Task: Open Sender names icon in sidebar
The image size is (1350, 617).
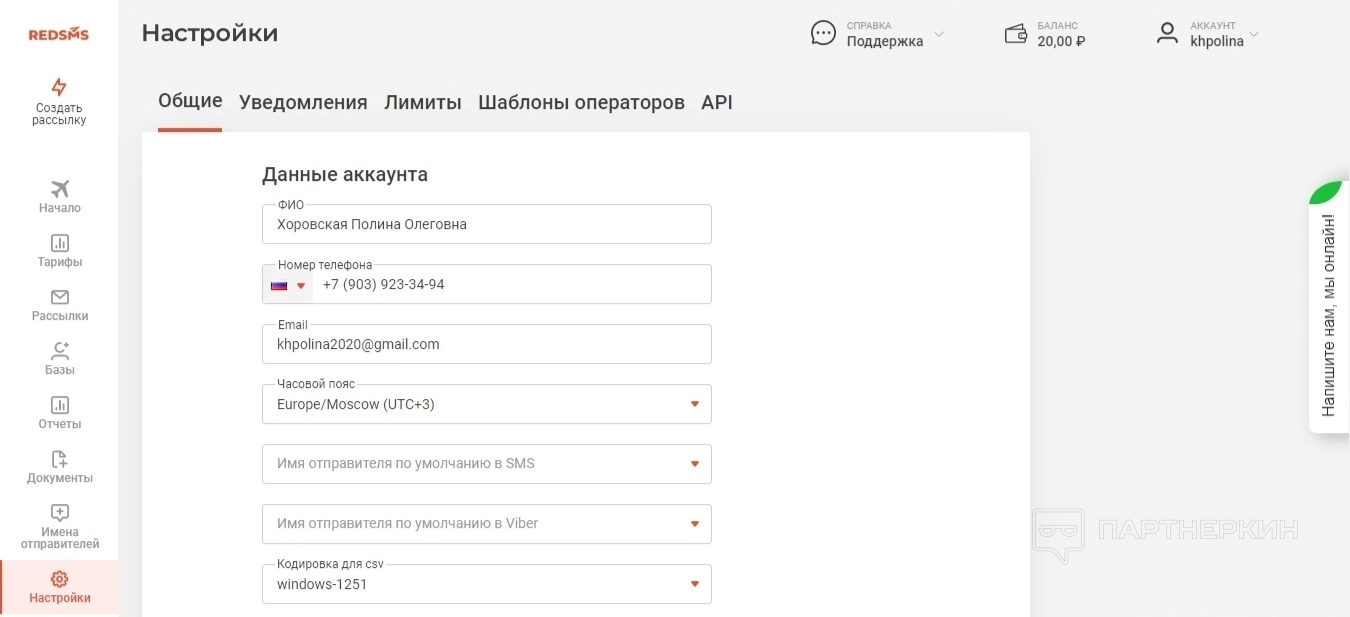Action: coord(59,513)
